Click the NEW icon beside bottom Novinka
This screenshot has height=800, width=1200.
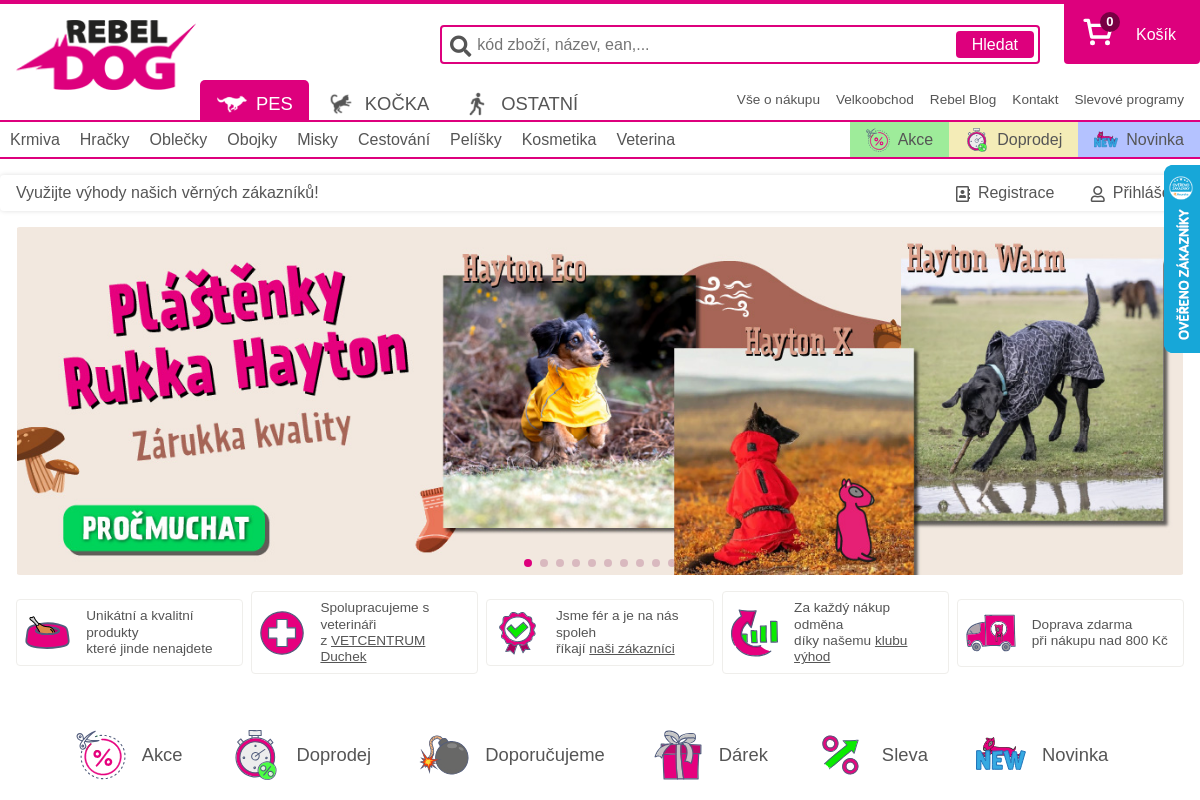(1001, 755)
